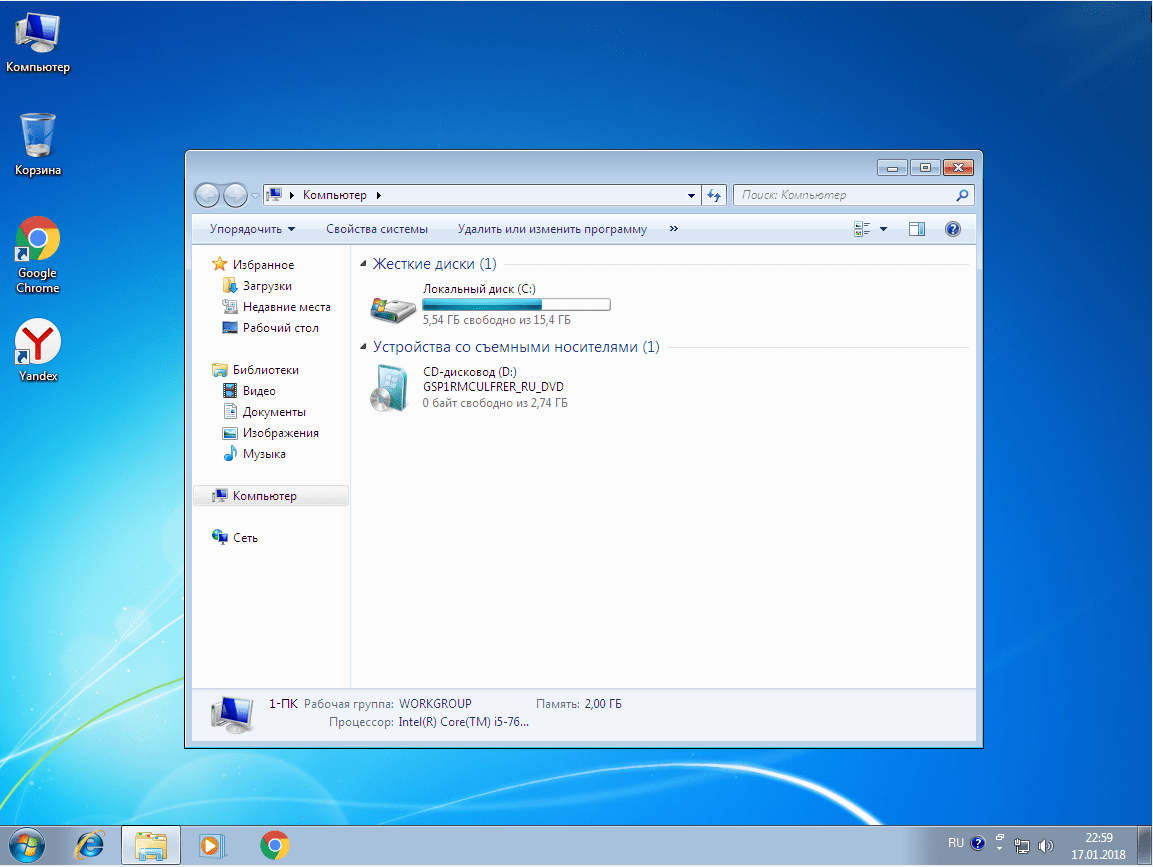Collapse Устройства со съемными носителями group
The height and width of the screenshot is (867, 1153).
(x=363, y=347)
